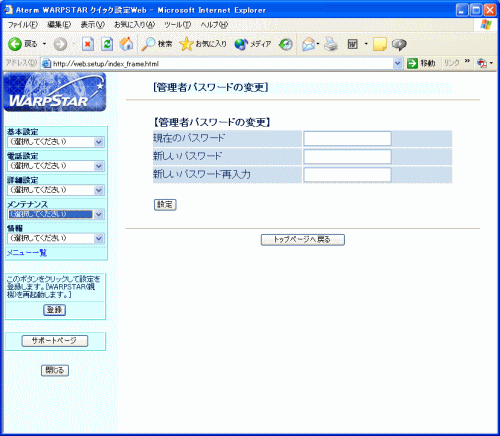This screenshot has width=500, height=436.
Task: Open the 編集(E) menu
Action: (x=59, y=25)
